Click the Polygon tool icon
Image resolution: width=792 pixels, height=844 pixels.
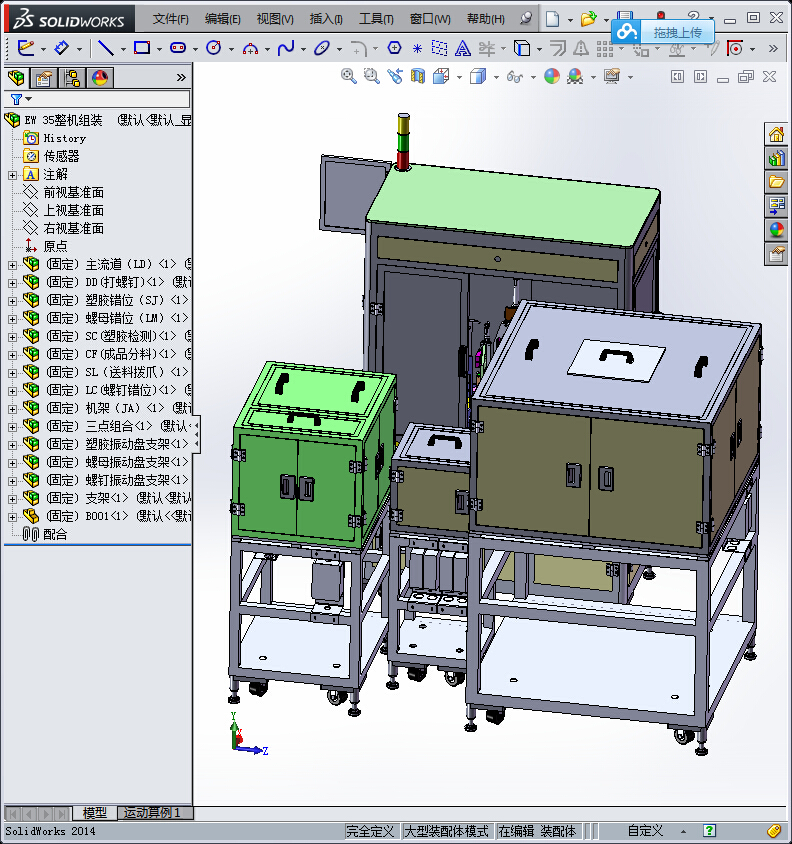point(395,48)
